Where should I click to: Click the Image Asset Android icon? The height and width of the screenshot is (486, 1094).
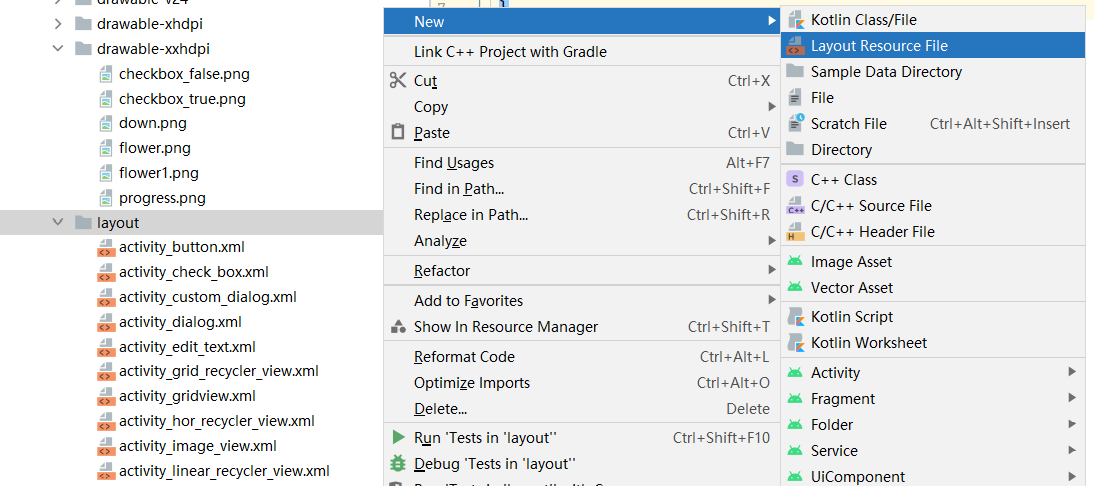tap(795, 262)
